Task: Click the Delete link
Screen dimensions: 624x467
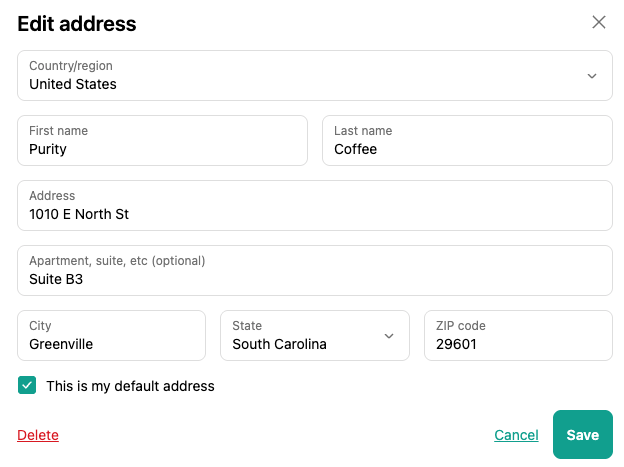Action: tap(38, 435)
